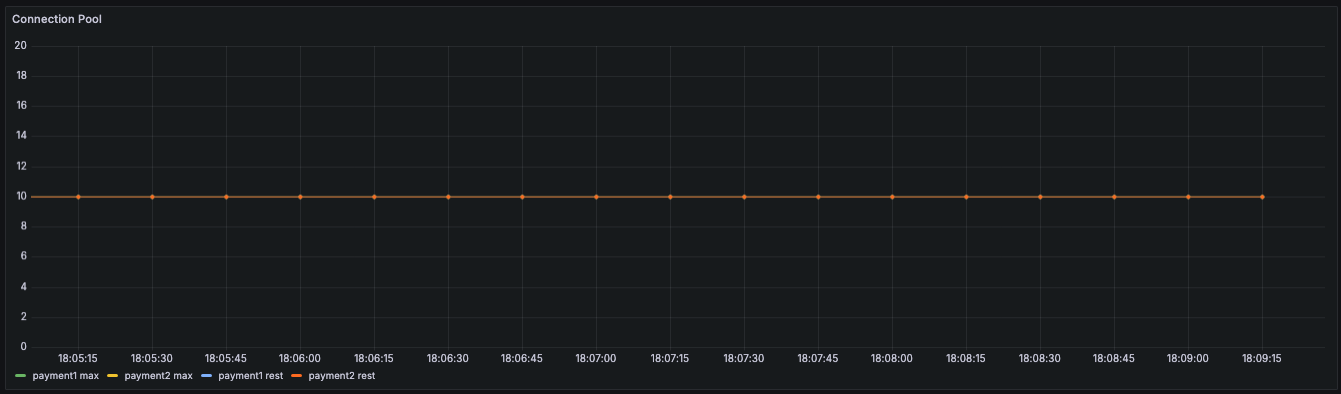Select the data point at 18:07:15
The image size is (1341, 394).
click(670, 197)
